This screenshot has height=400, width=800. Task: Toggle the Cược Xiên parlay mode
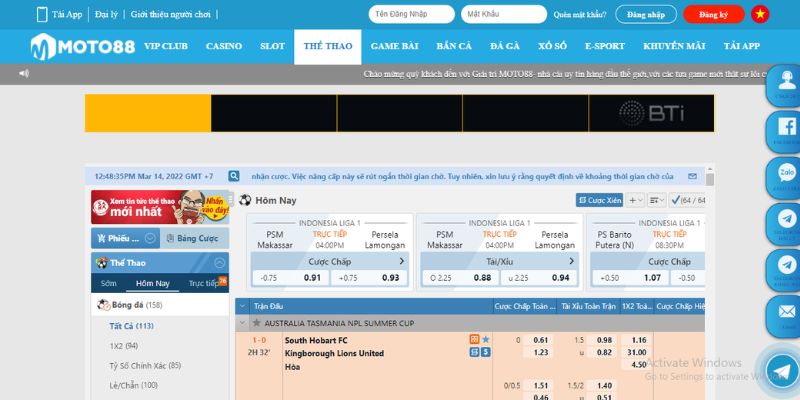click(599, 201)
